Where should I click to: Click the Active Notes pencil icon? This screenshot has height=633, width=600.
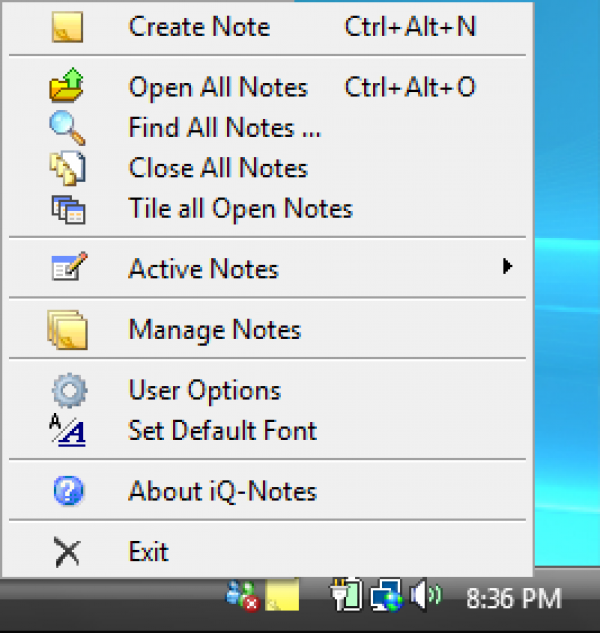click(x=69, y=269)
